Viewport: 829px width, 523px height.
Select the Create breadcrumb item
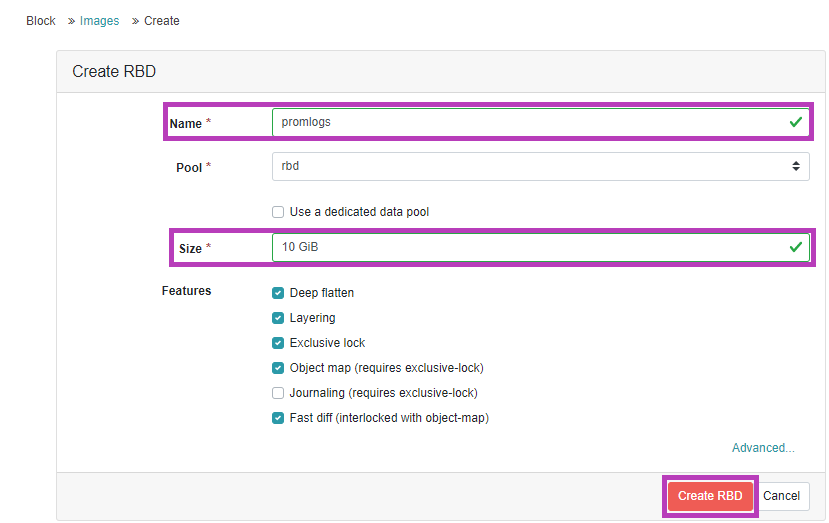click(162, 21)
